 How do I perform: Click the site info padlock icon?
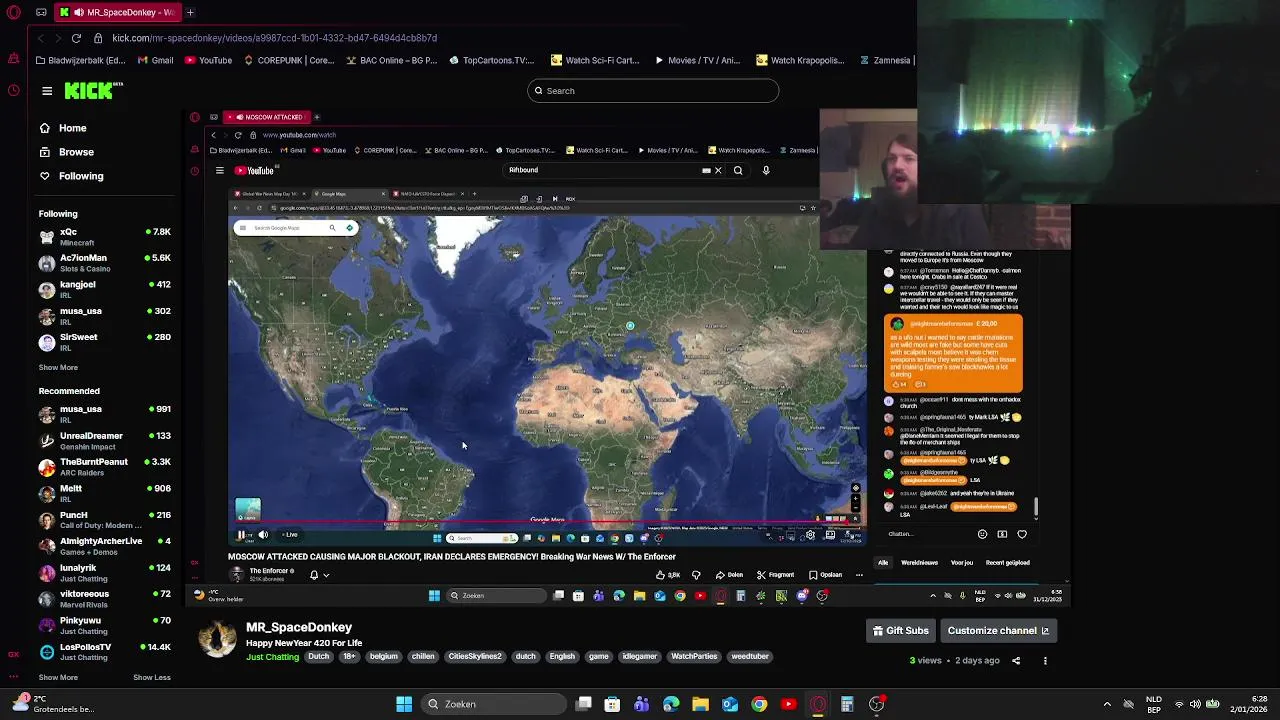tap(98, 38)
